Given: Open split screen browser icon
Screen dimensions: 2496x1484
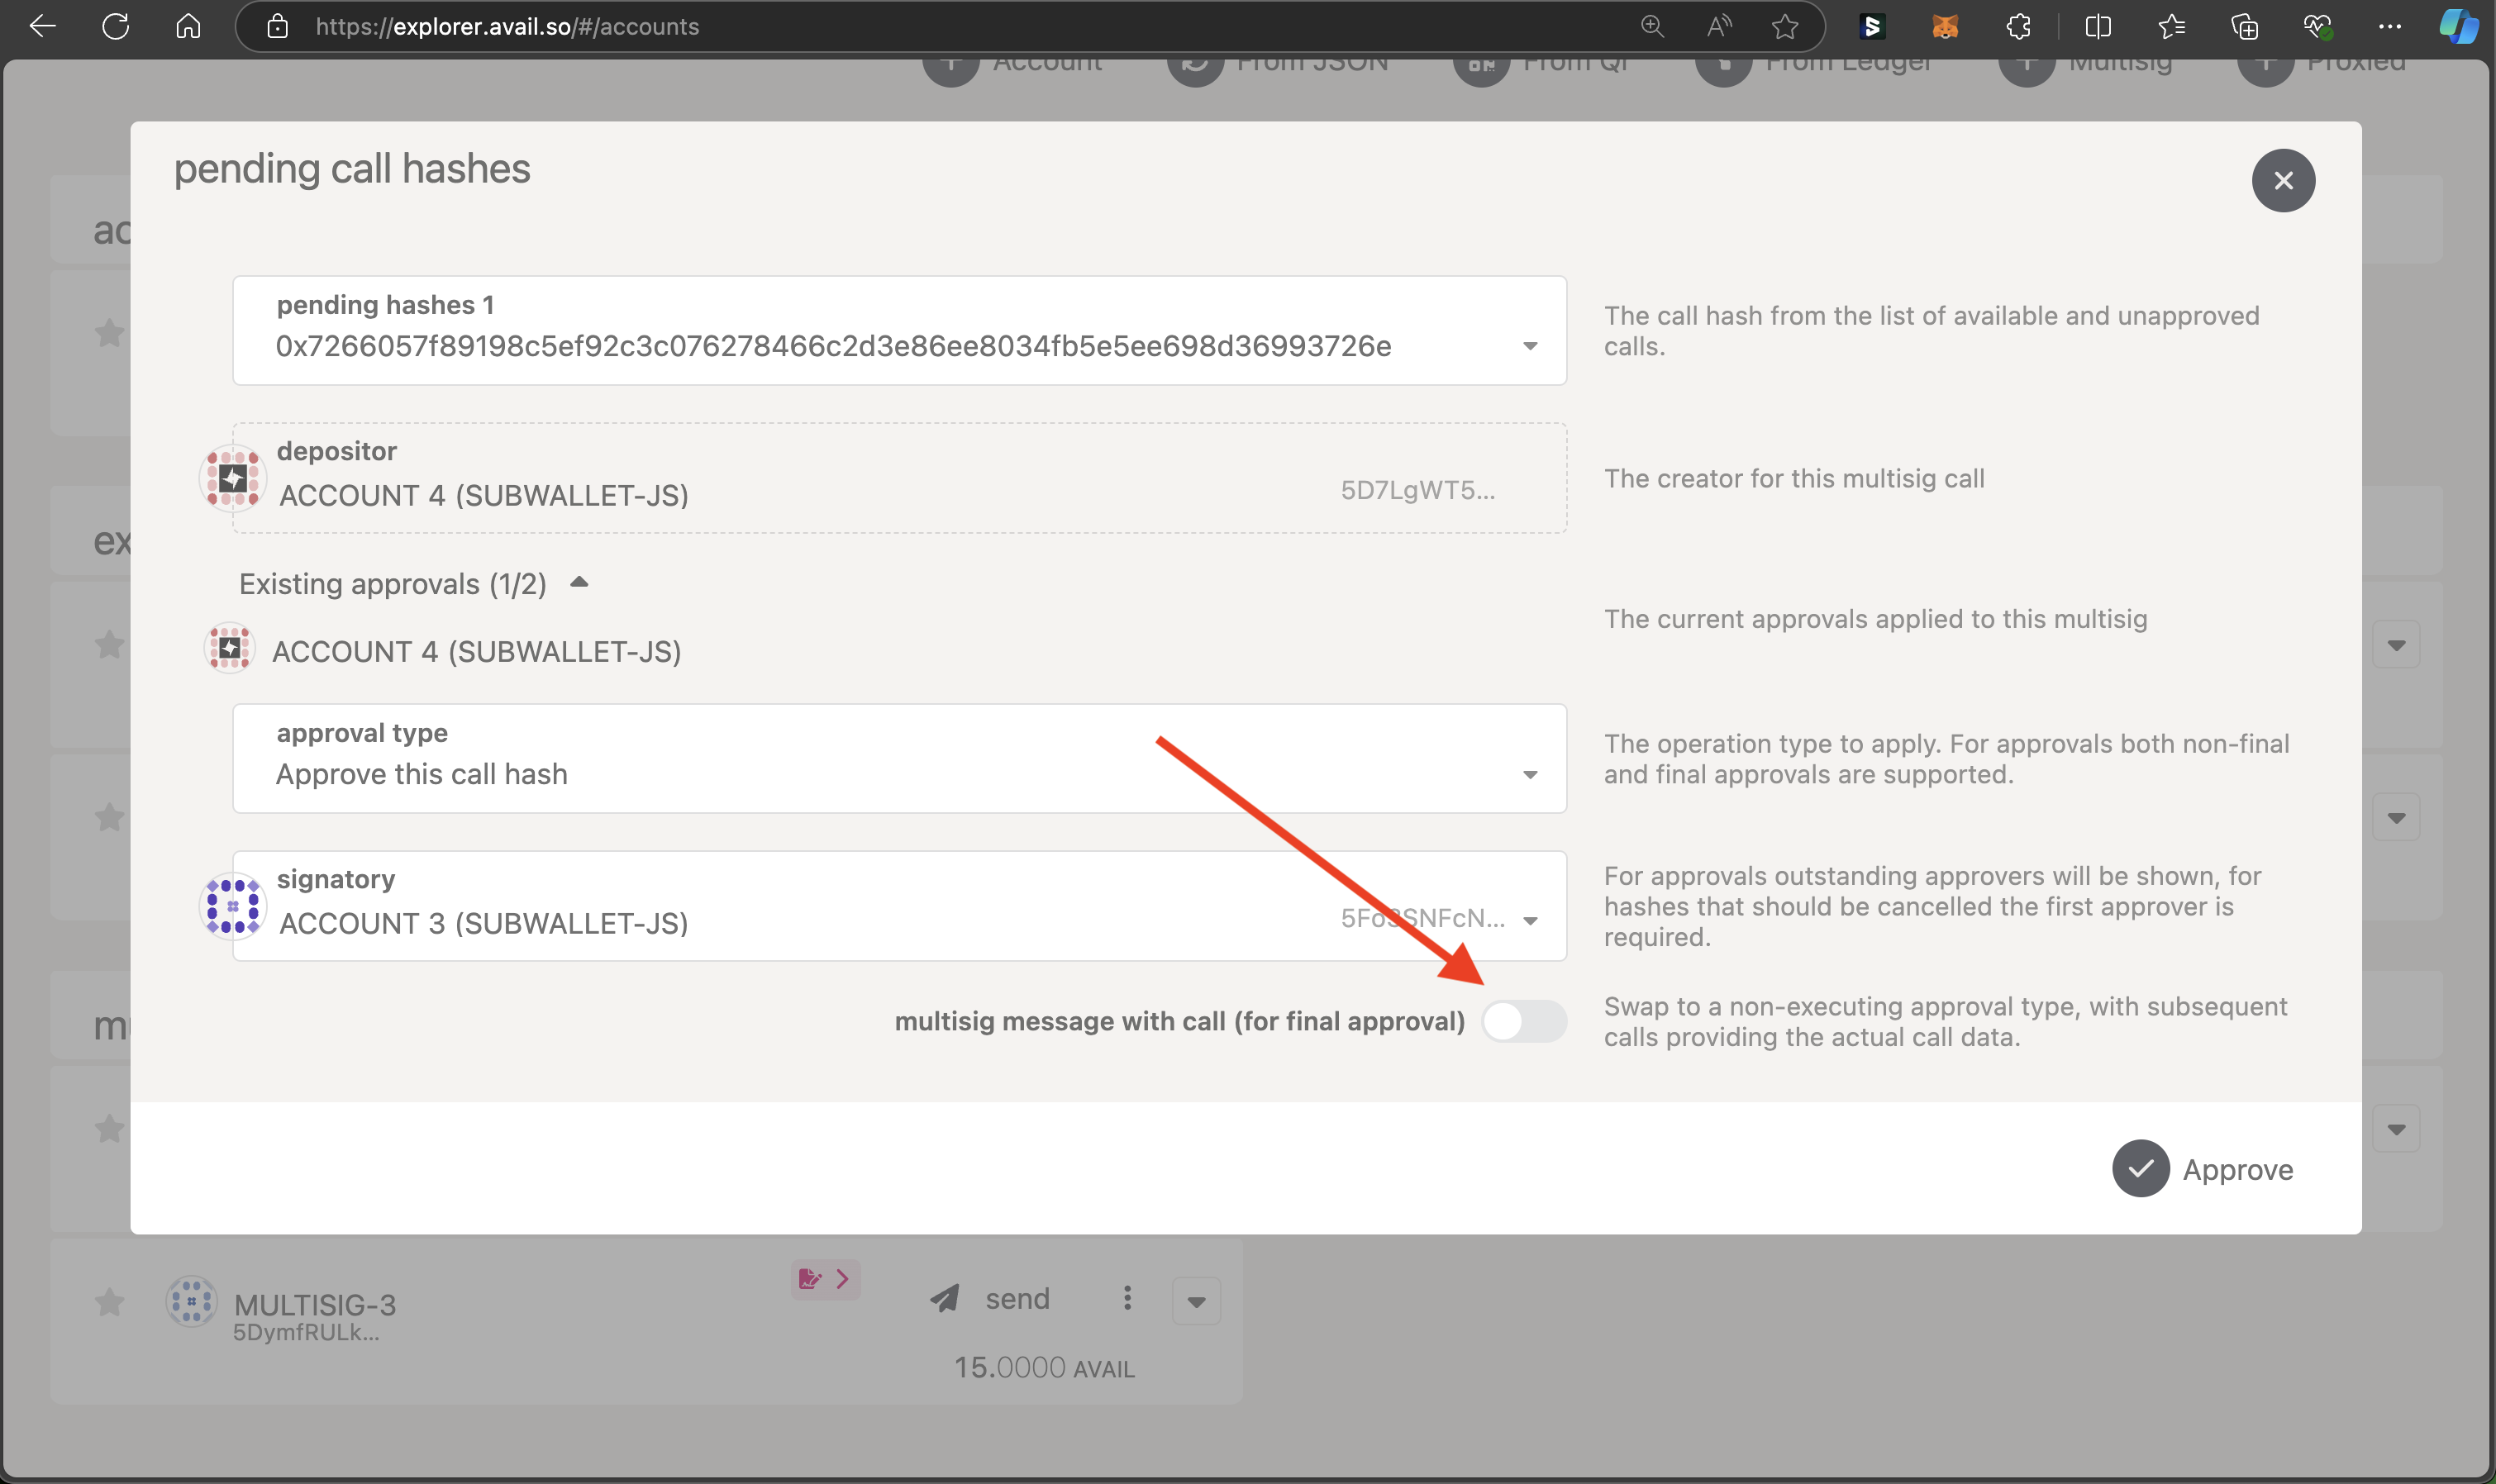Looking at the screenshot, I should [x=2098, y=27].
